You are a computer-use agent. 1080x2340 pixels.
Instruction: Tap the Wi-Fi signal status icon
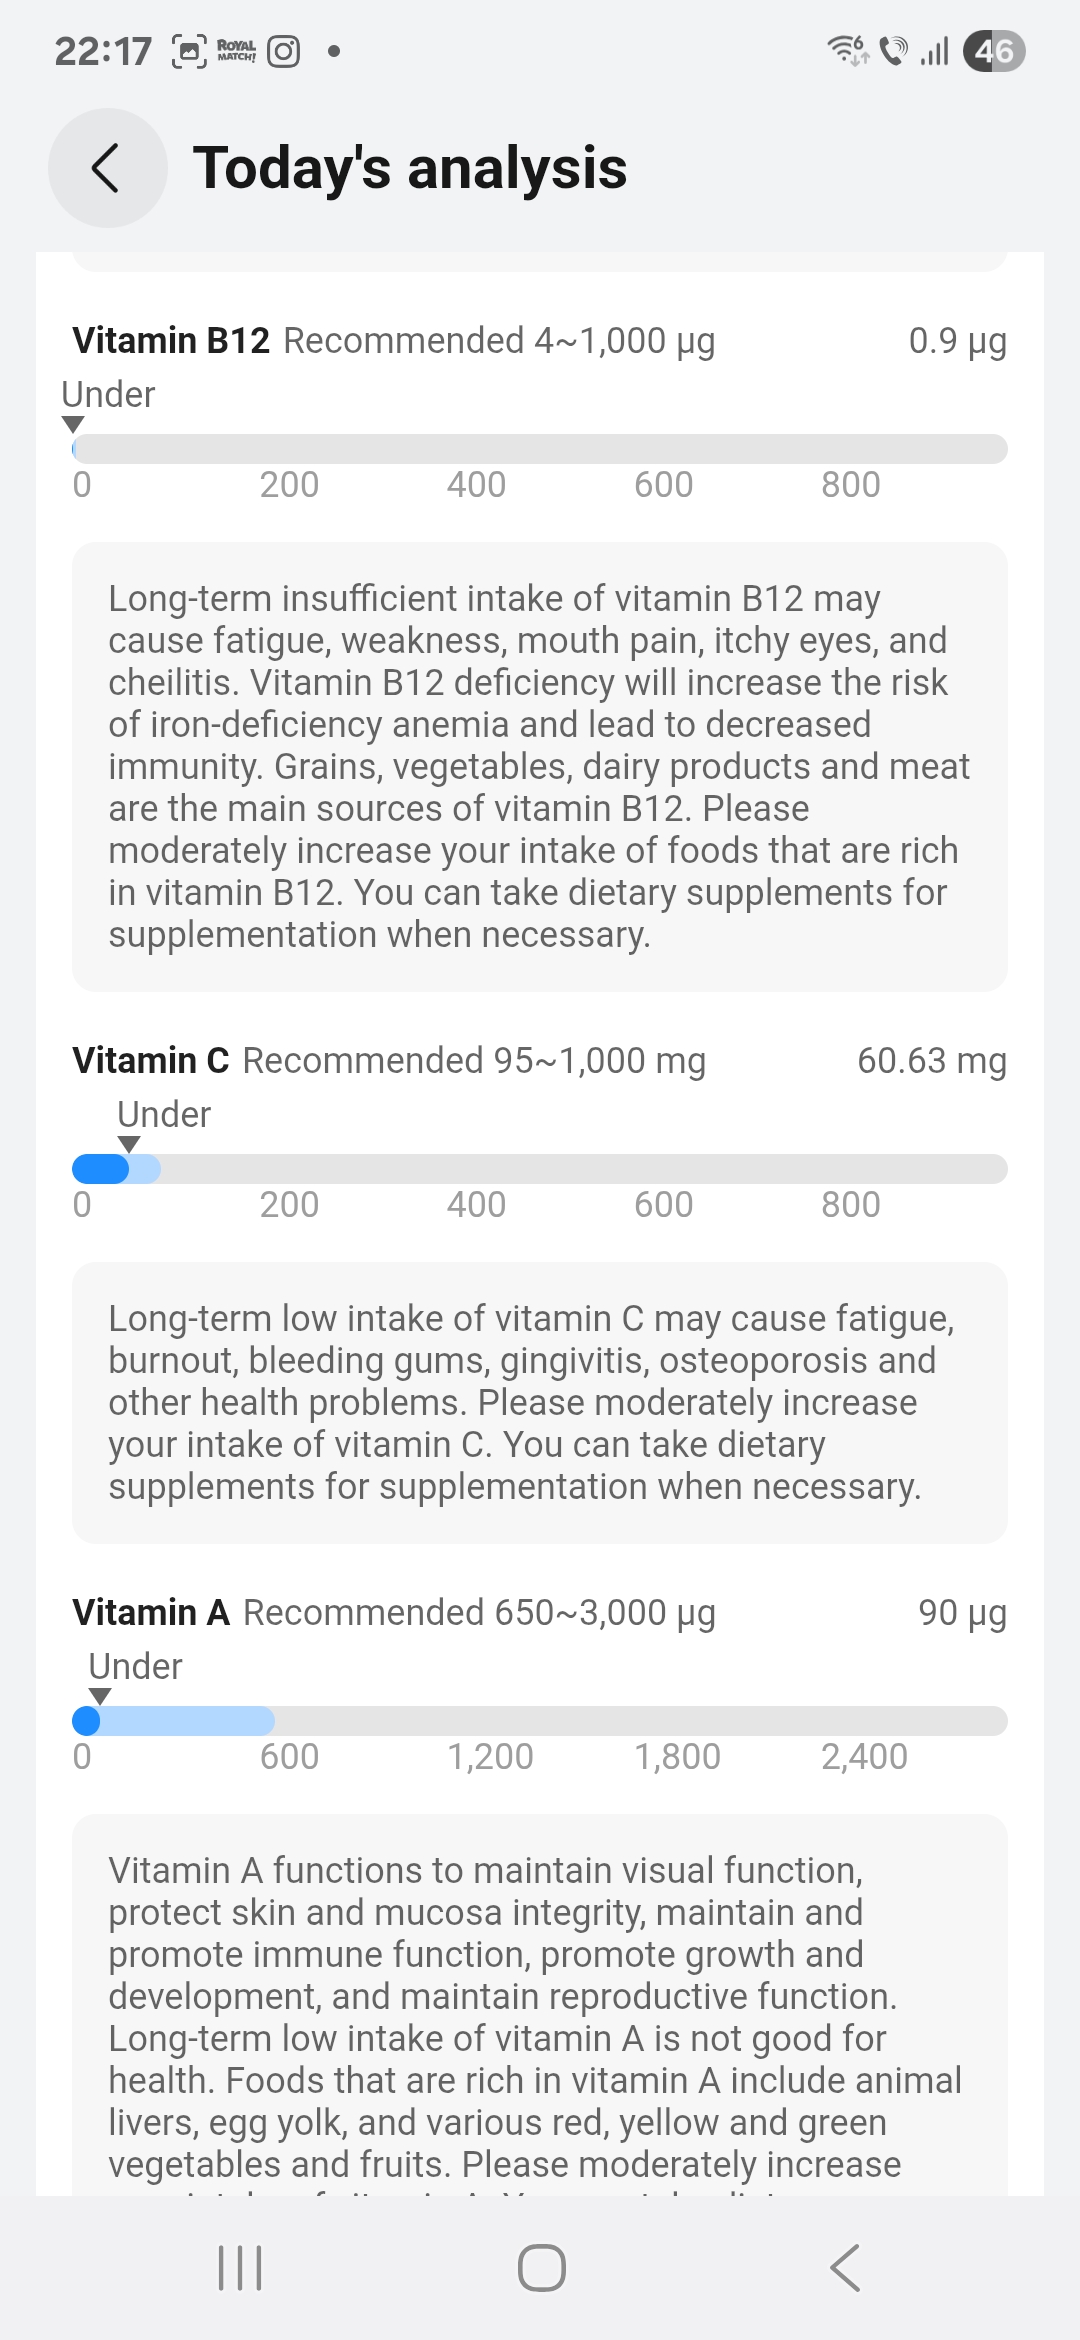[847, 50]
